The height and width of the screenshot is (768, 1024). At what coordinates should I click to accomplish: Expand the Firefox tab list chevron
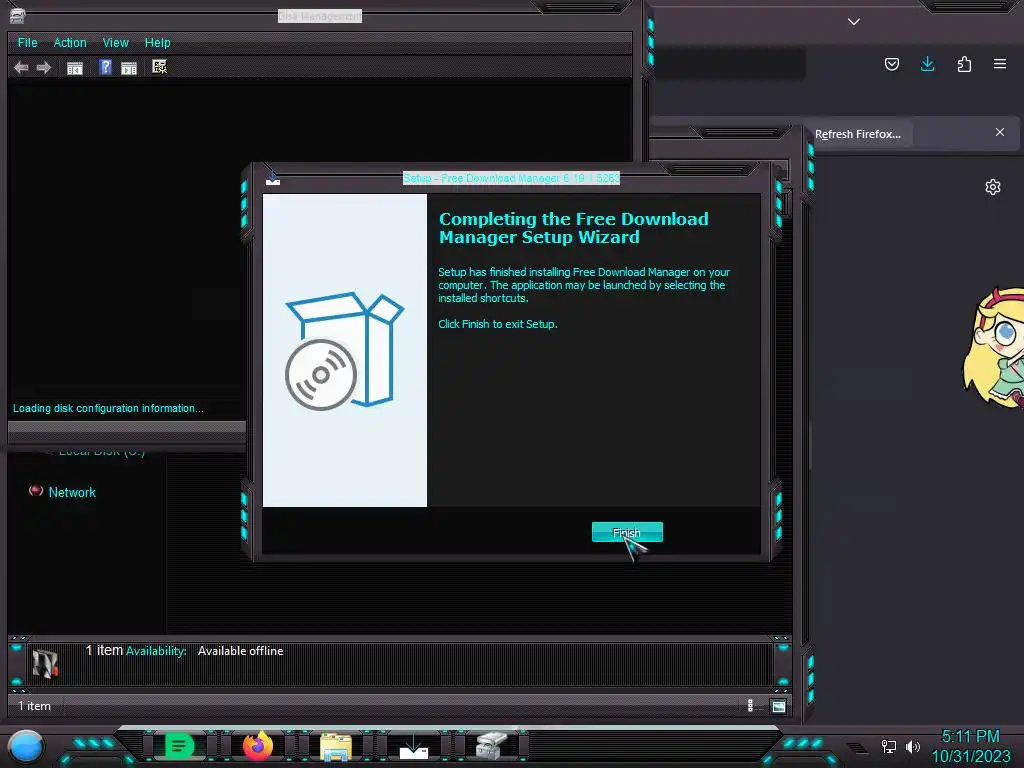(854, 22)
